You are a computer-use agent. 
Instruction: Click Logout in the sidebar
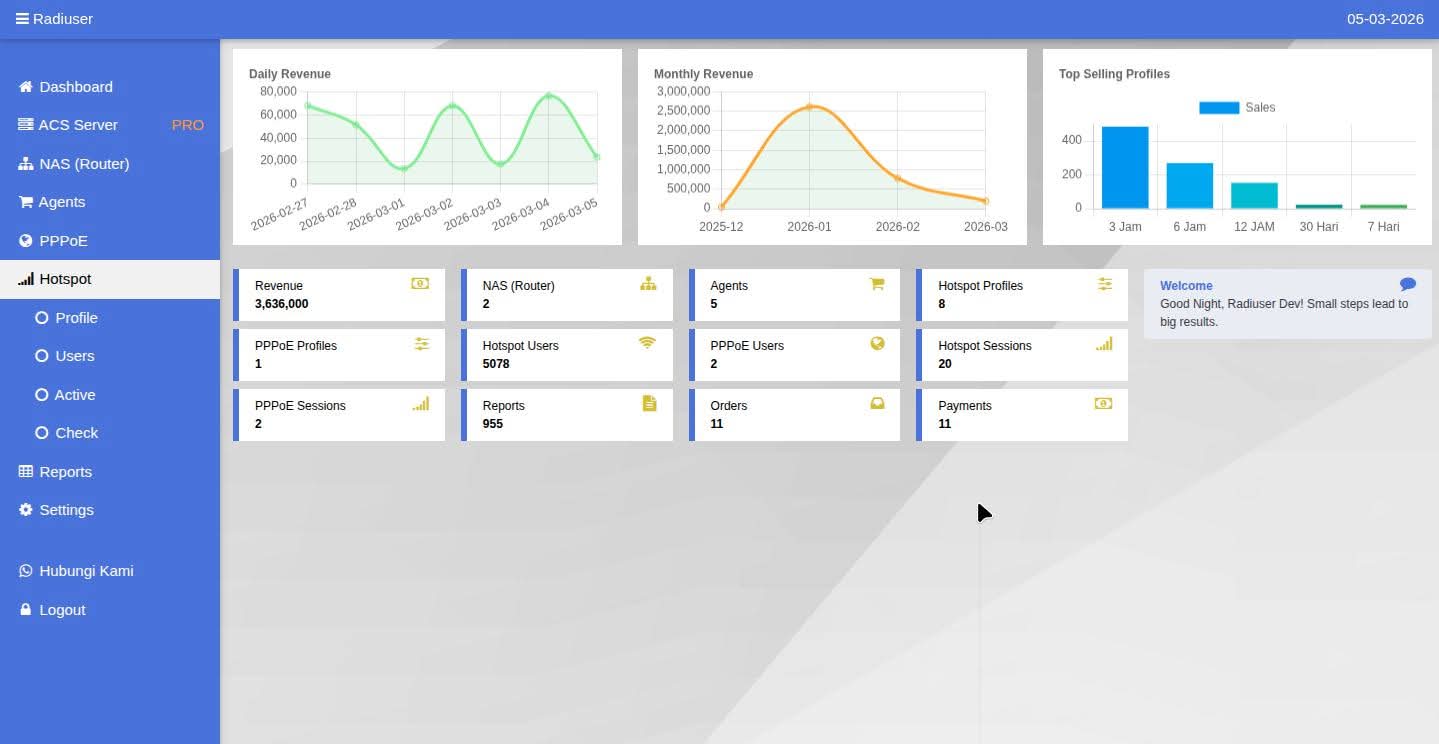(x=62, y=609)
